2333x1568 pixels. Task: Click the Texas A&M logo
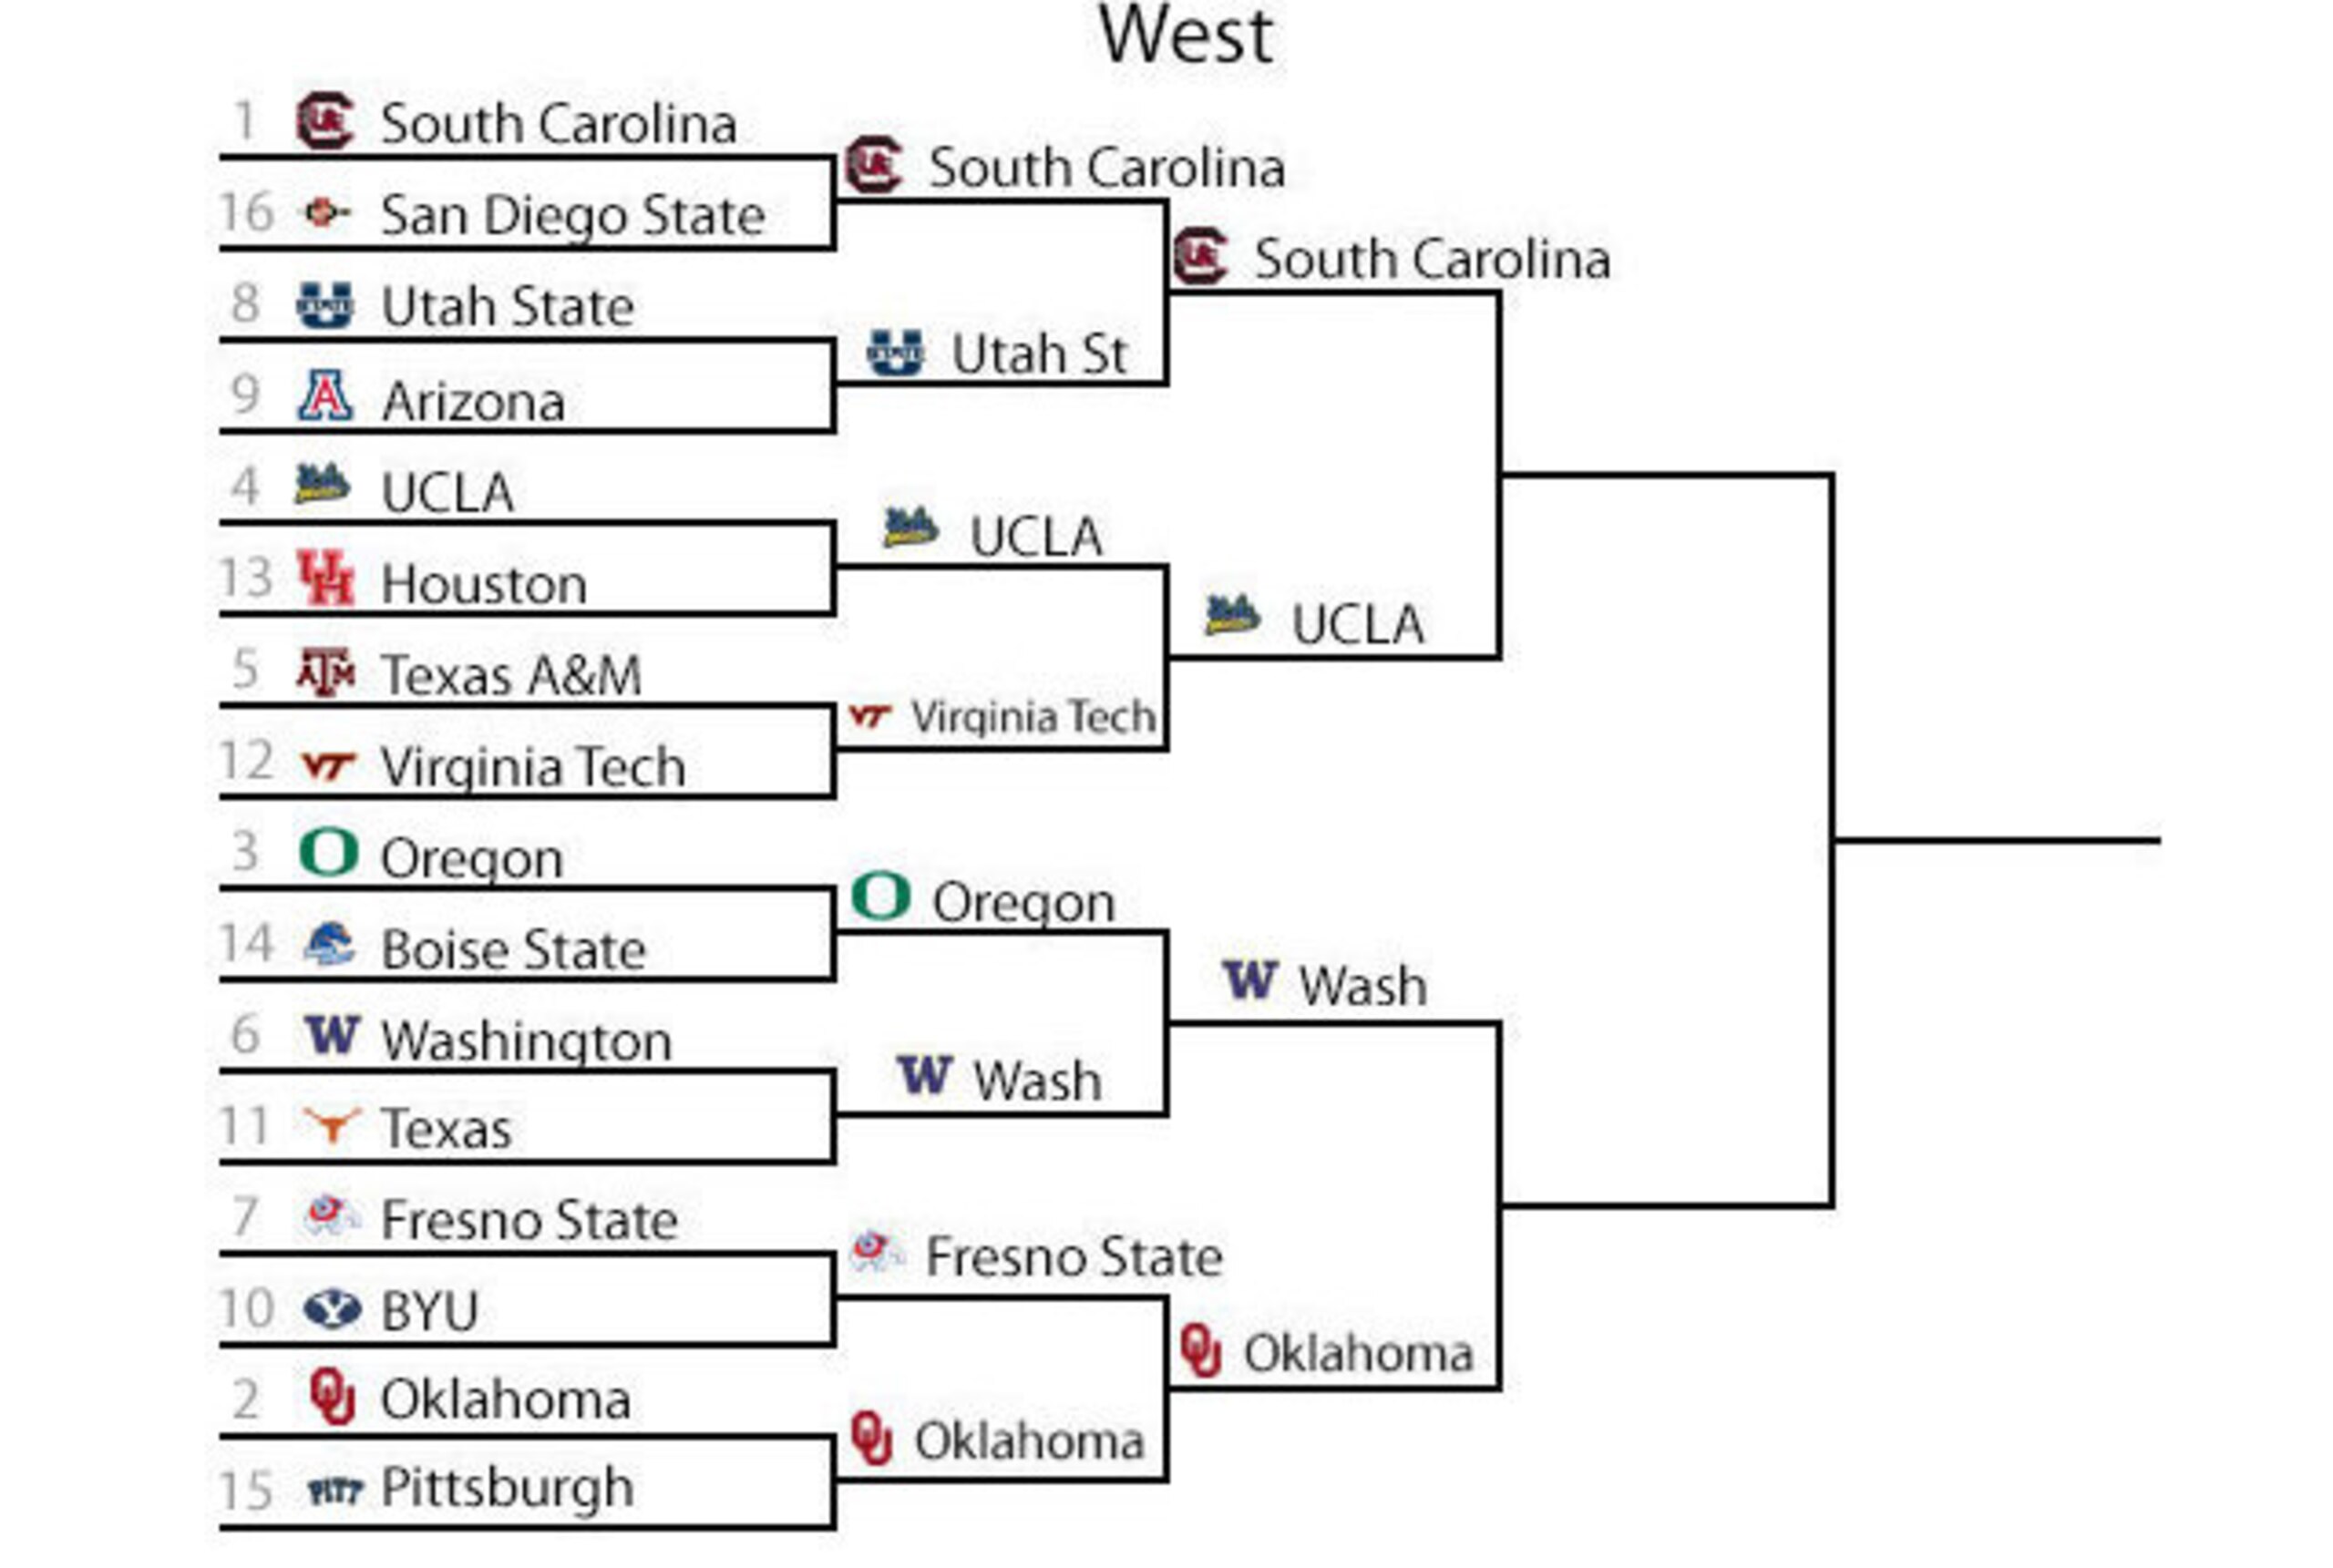pos(326,671)
